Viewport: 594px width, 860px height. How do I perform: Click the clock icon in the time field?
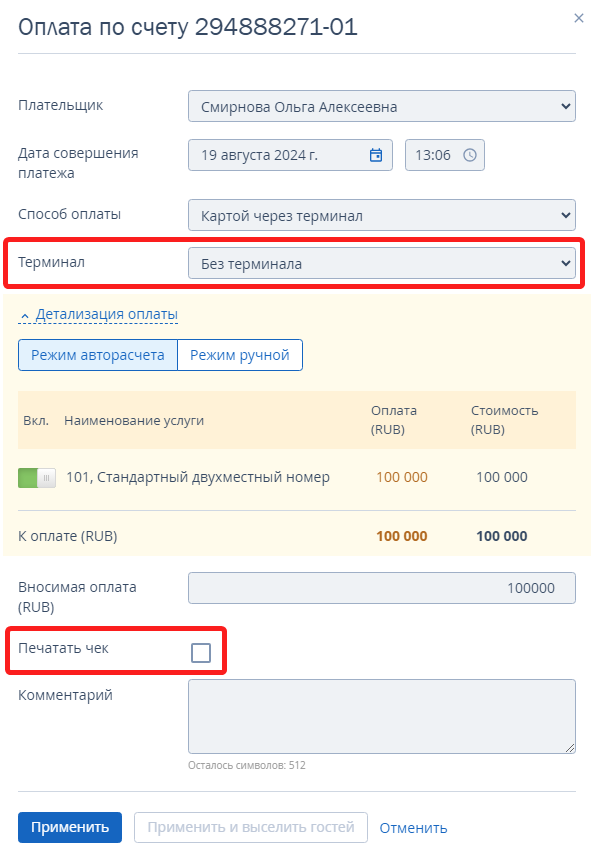pyautogui.click(x=470, y=155)
